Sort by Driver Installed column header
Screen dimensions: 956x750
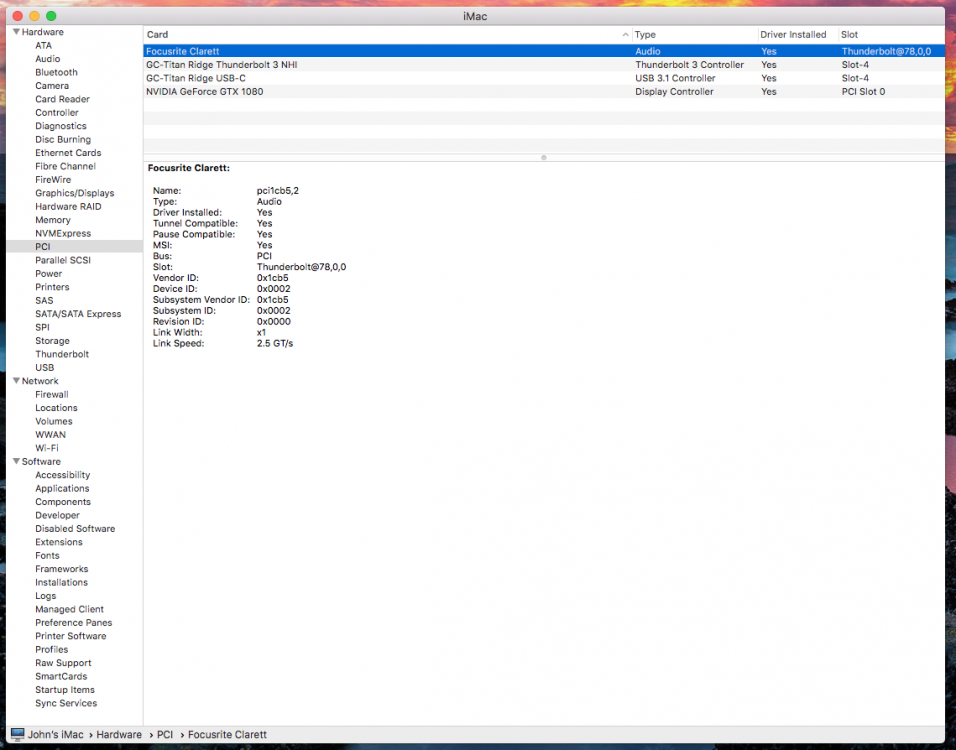797,35
